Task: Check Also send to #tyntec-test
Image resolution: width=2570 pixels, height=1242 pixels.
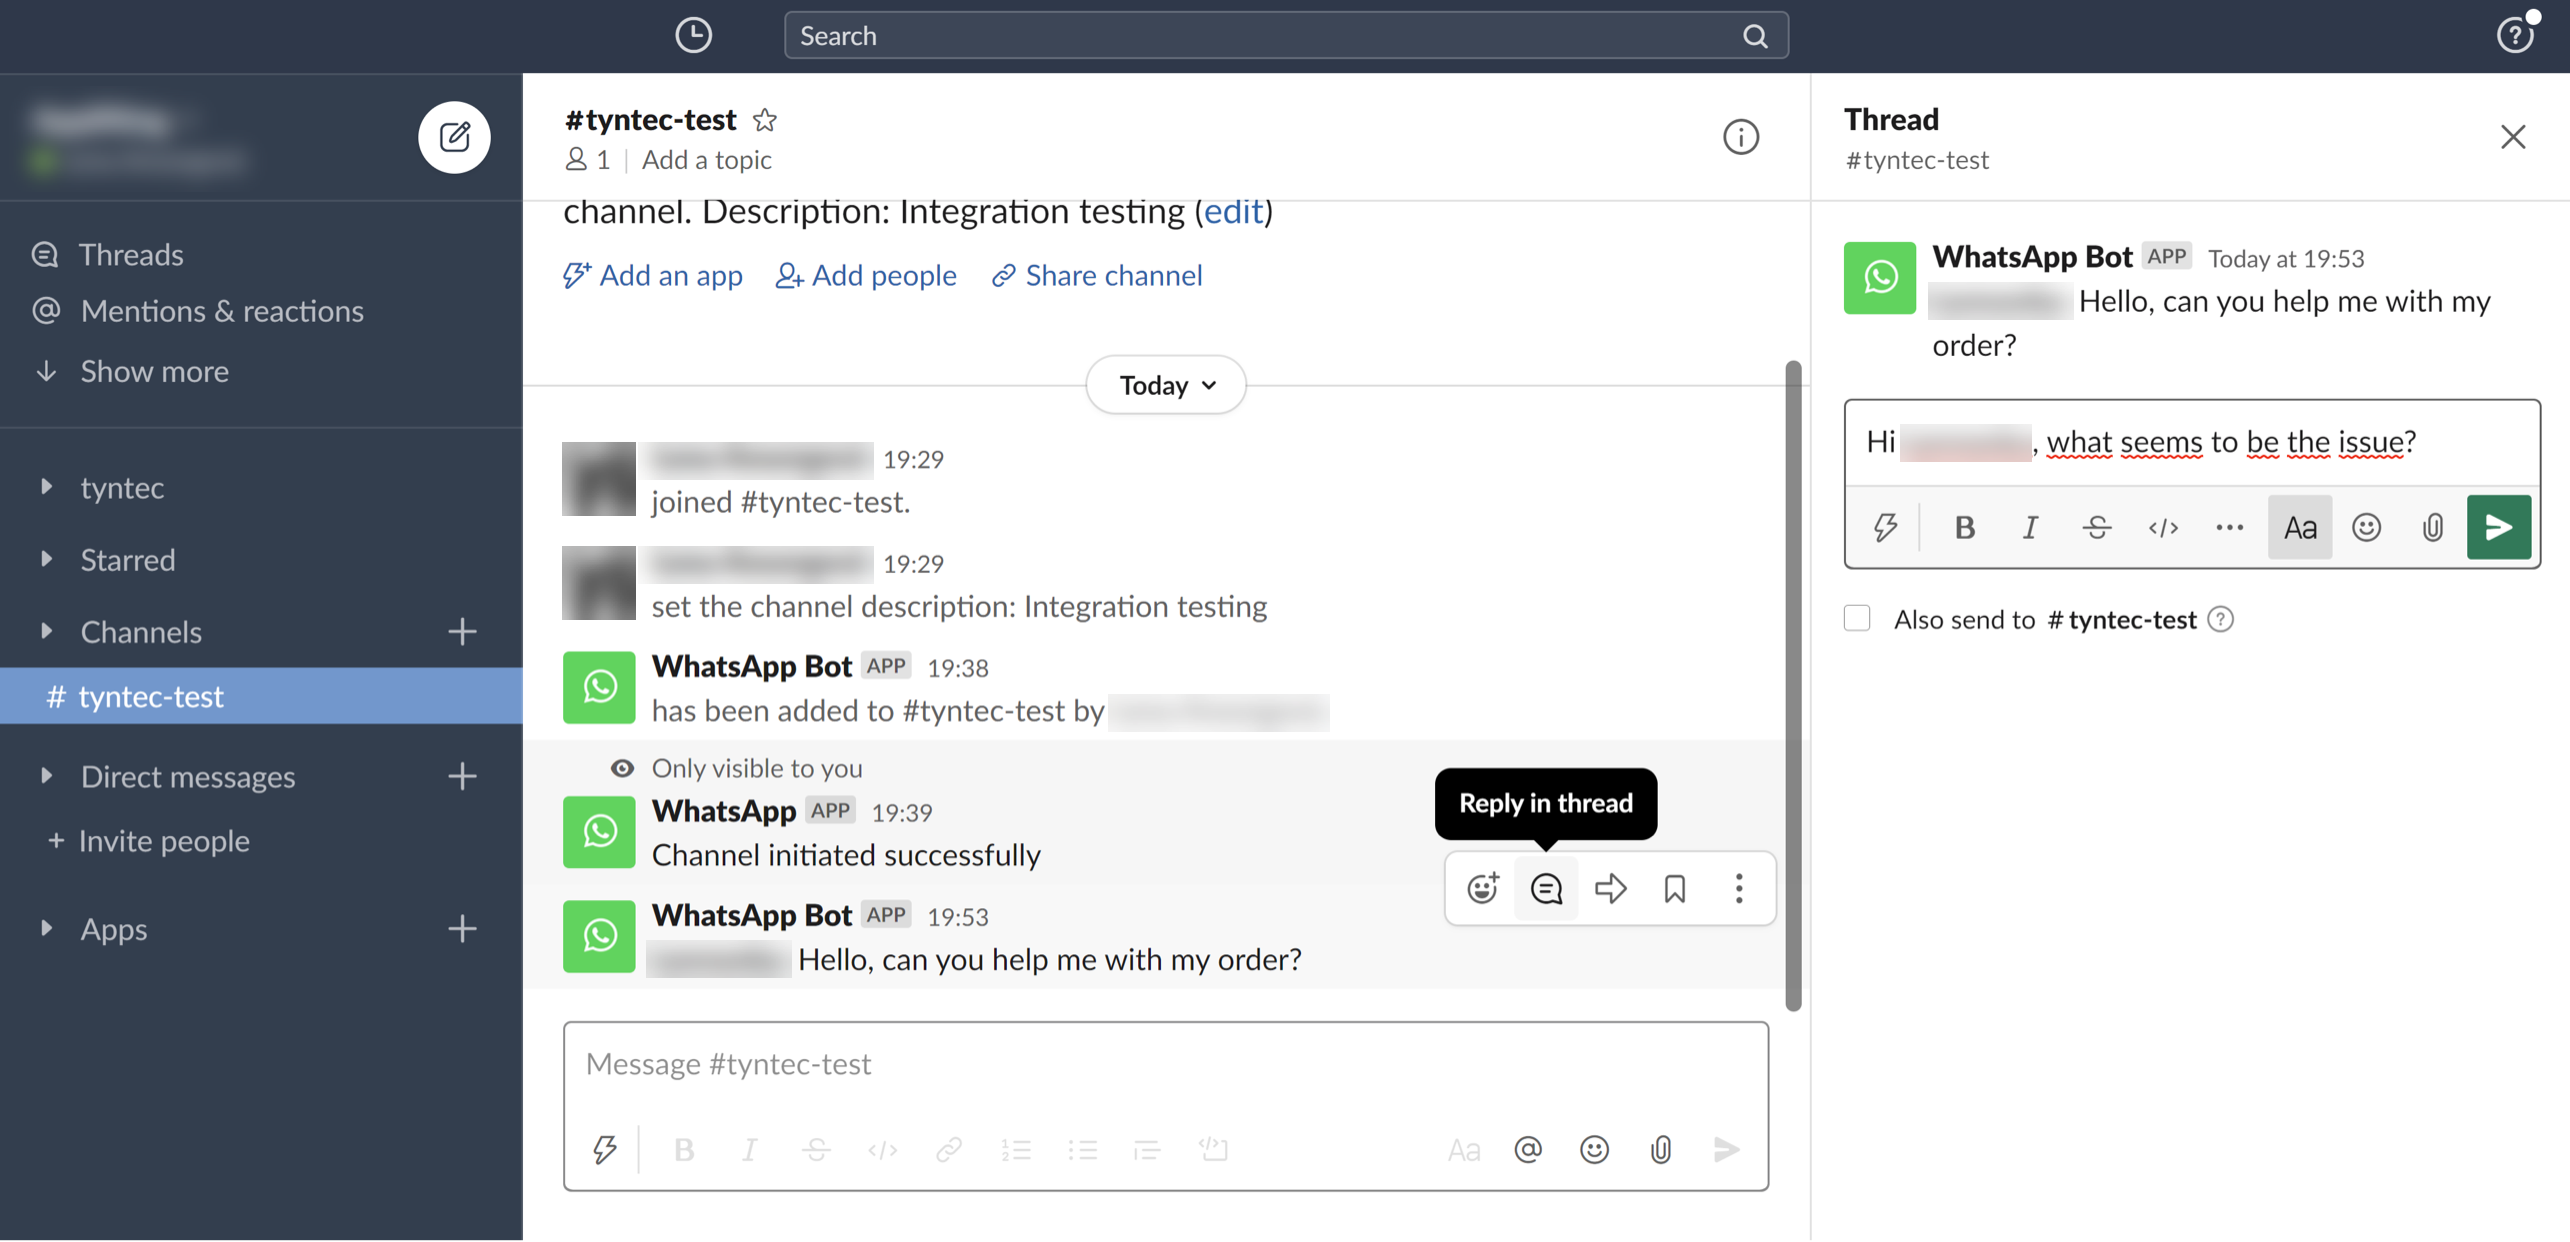Action: pyautogui.click(x=1857, y=619)
